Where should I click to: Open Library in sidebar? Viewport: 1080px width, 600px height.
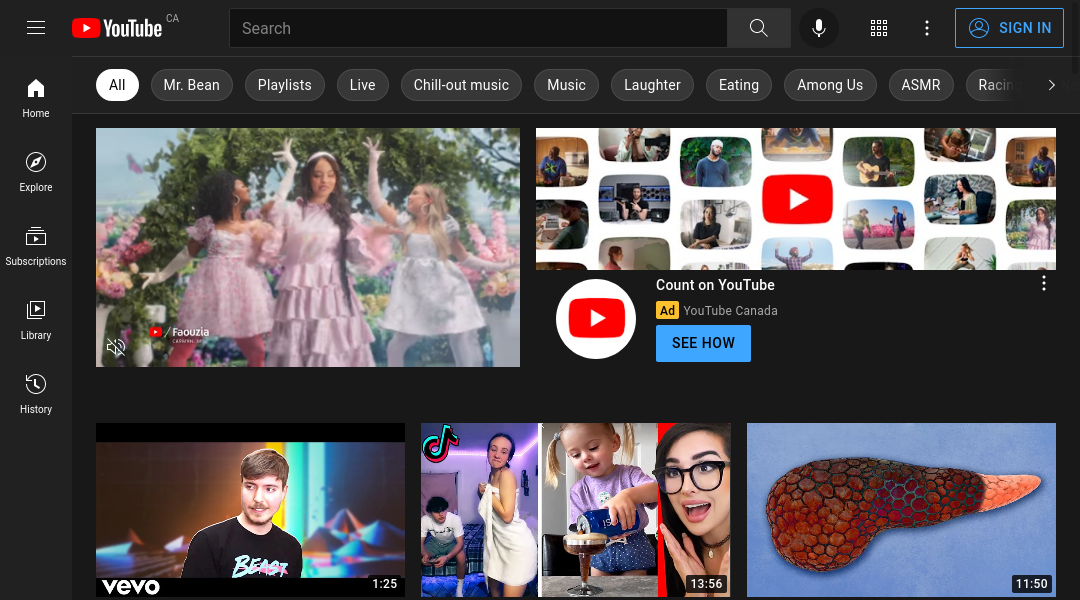click(x=36, y=319)
